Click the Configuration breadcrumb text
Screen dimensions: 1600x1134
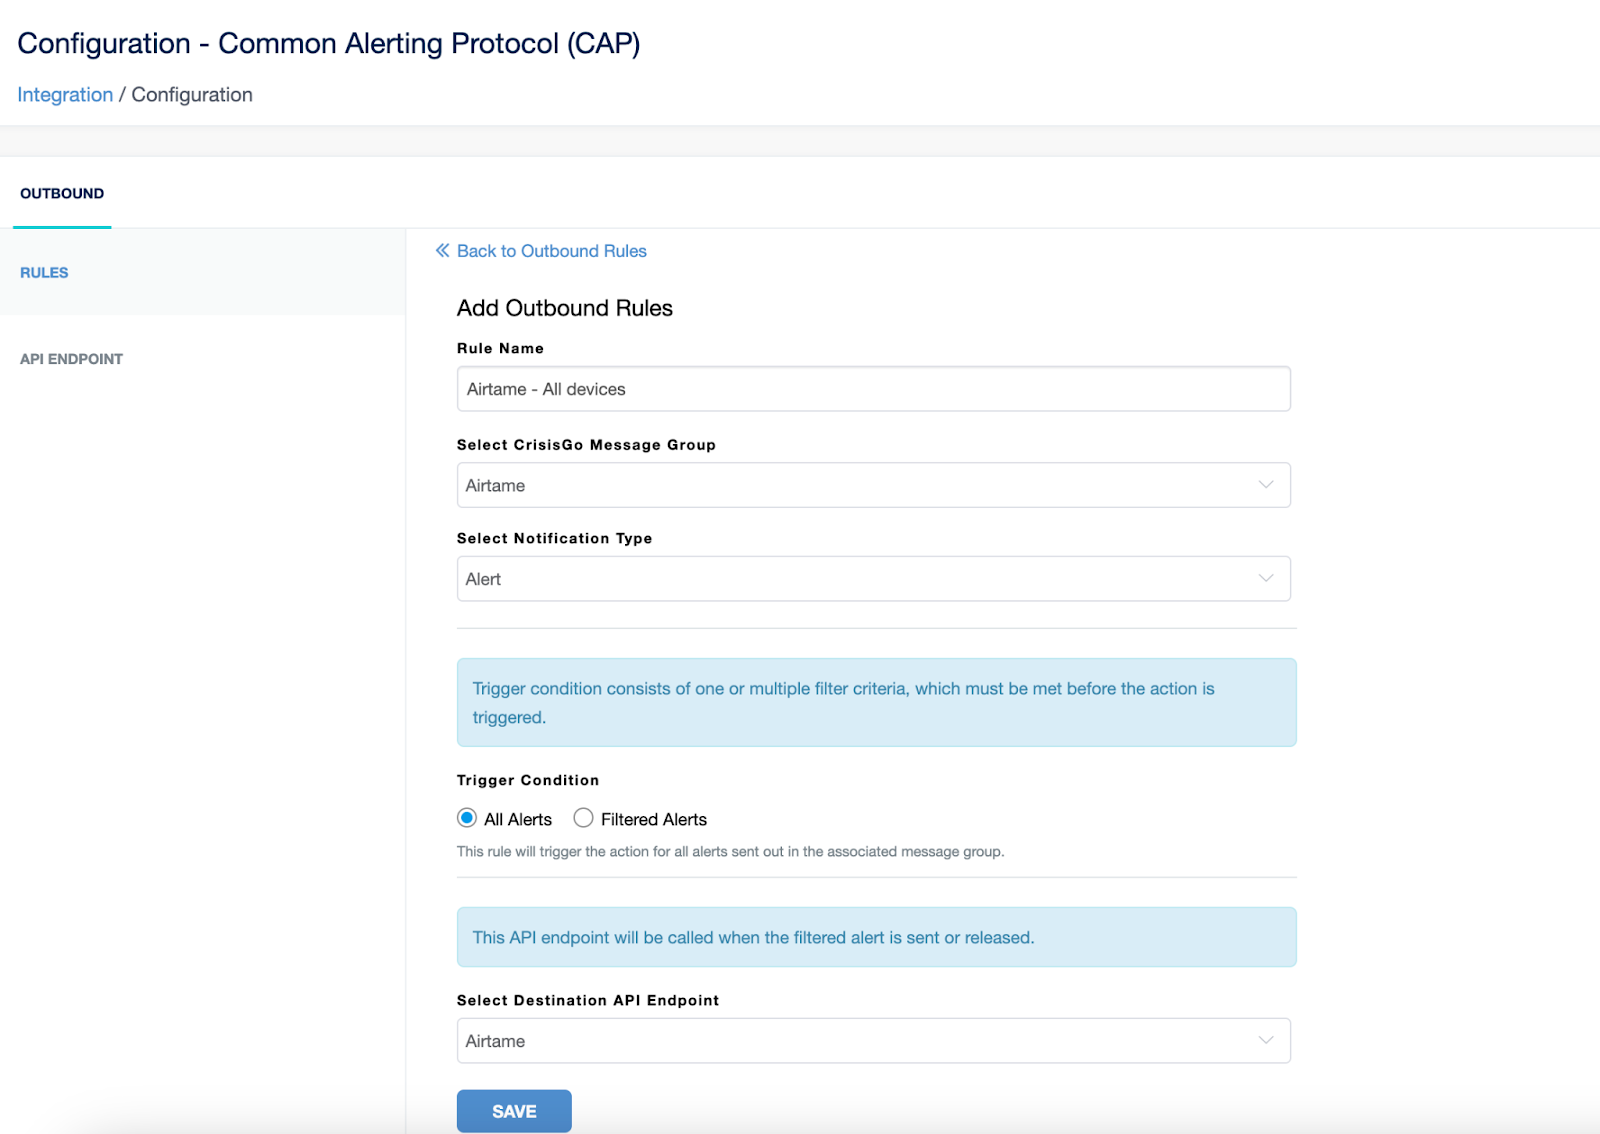pyautogui.click(x=192, y=95)
